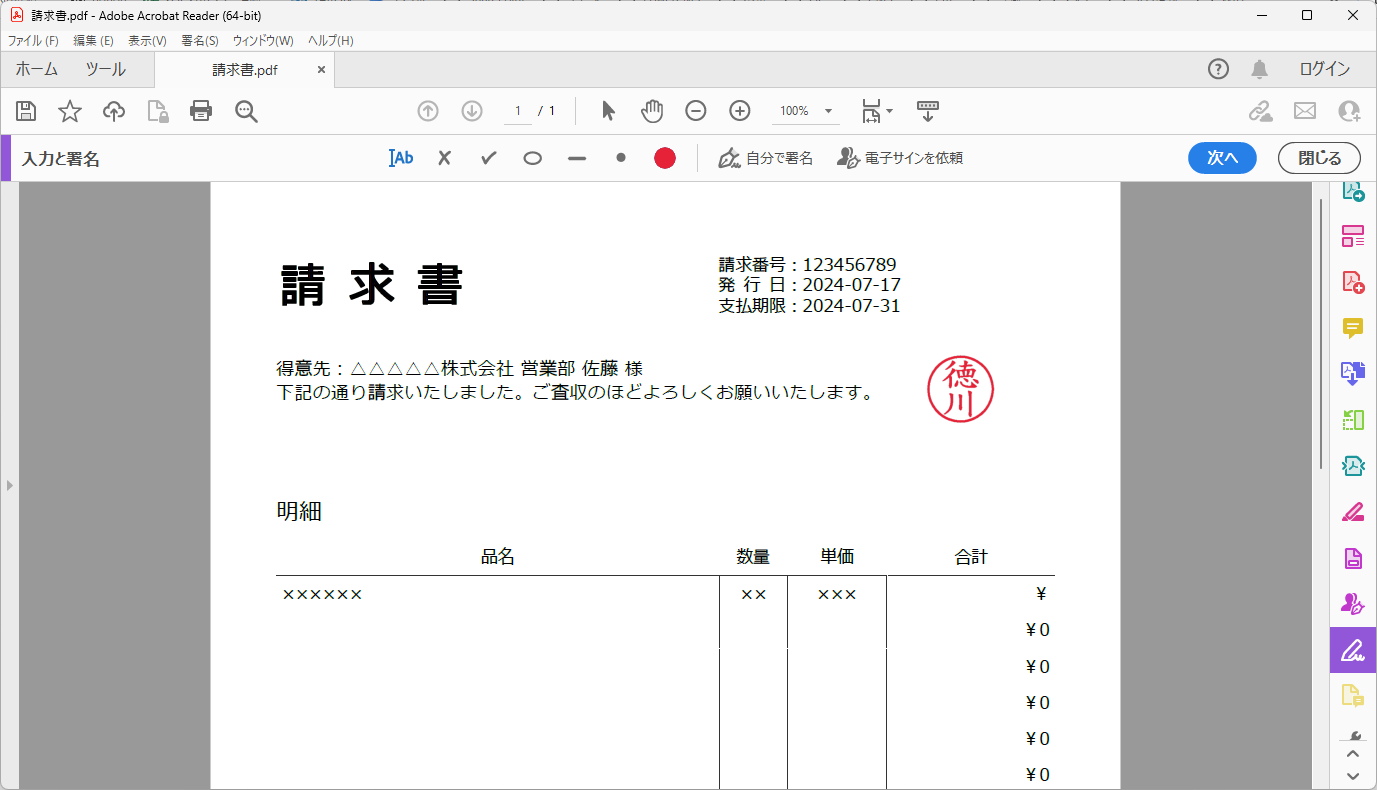Share a link using the chain icon
This screenshot has height=790, width=1377.
1261,111
